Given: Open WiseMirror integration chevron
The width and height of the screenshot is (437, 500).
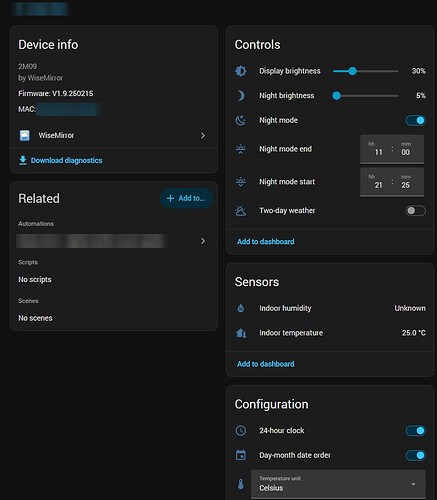Looking at the screenshot, I should point(203,135).
